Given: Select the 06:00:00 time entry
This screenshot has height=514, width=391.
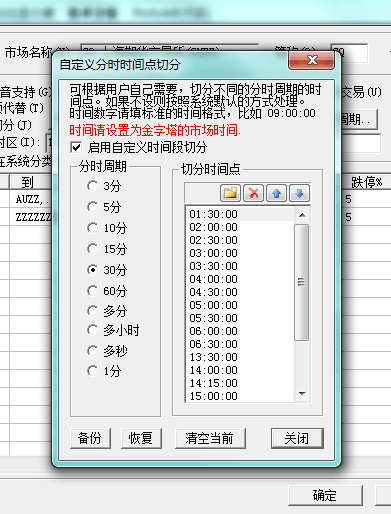Looking at the screenshot, I should [240, 331].
